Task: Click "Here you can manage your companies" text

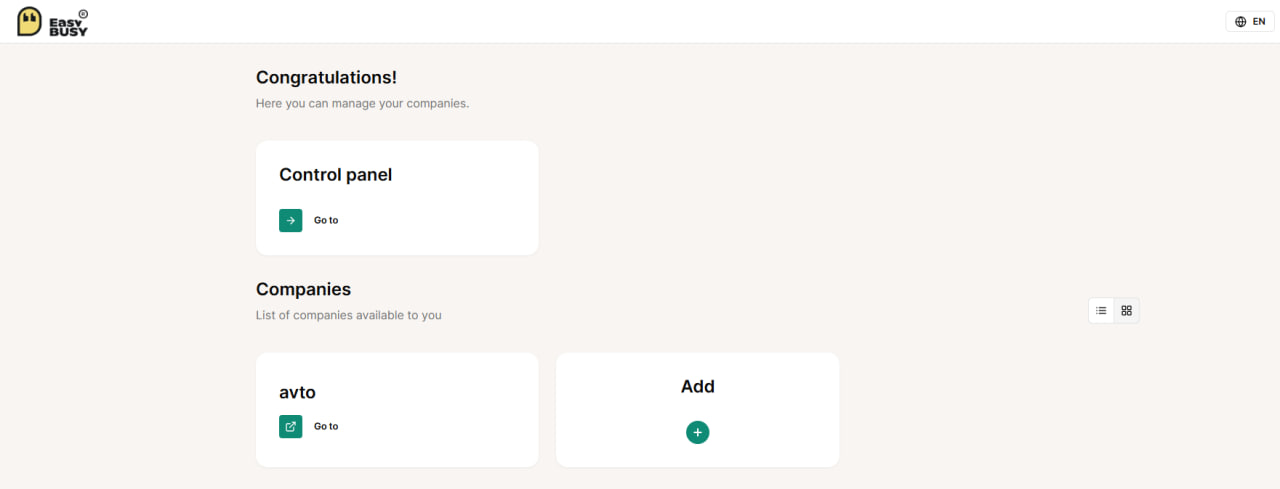Action: click(x=362, y=103)
